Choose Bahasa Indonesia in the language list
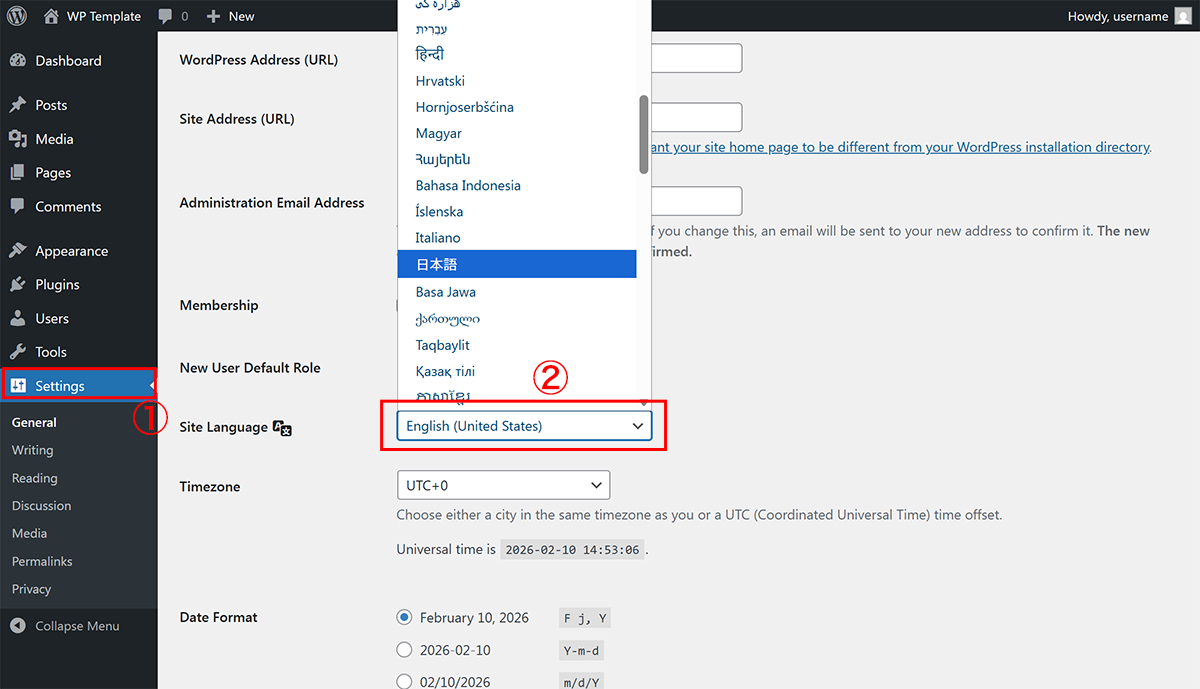The width and height of the screenshot is (1200, 689). click(468, 186)
